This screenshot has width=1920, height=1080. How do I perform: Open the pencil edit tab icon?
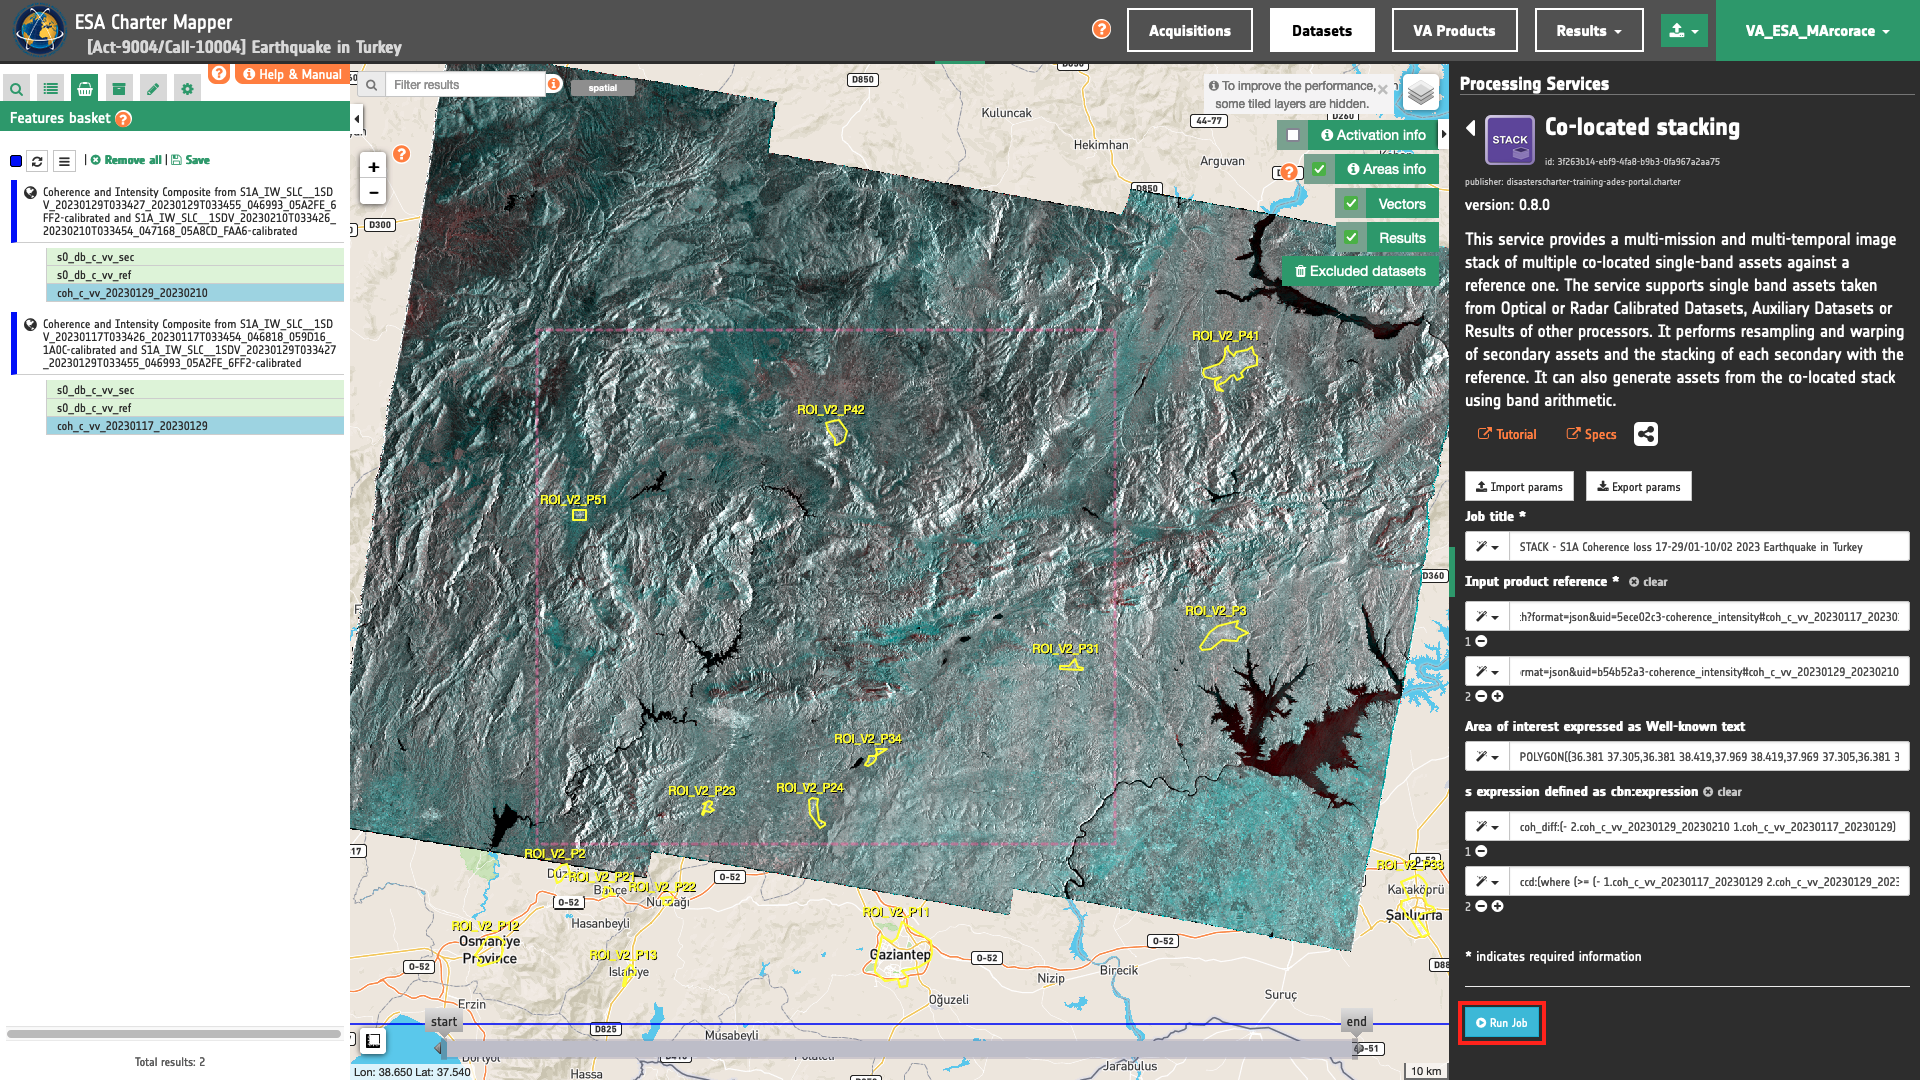click(153, 89)
